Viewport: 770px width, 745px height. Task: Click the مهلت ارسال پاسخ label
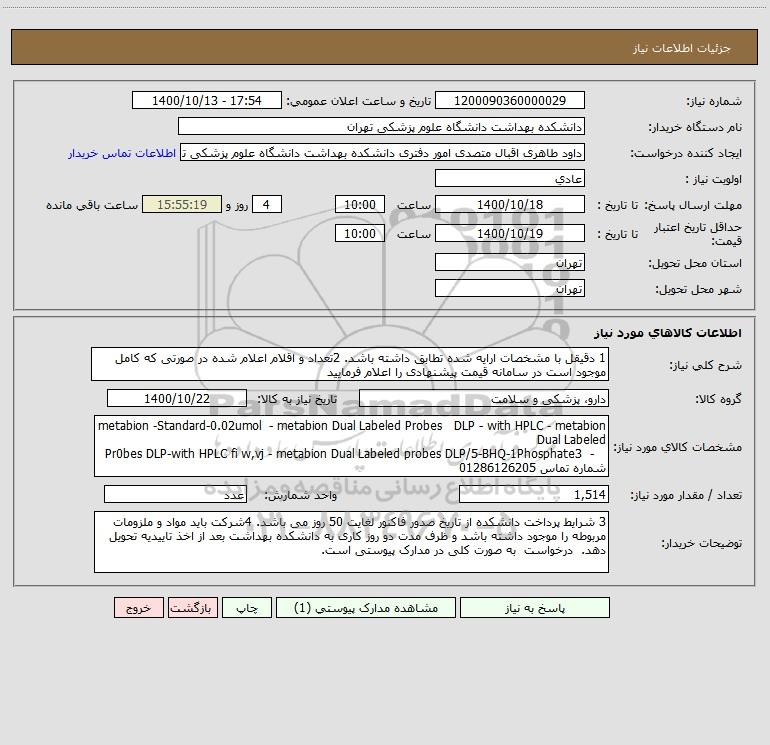(x=693, y=205)
